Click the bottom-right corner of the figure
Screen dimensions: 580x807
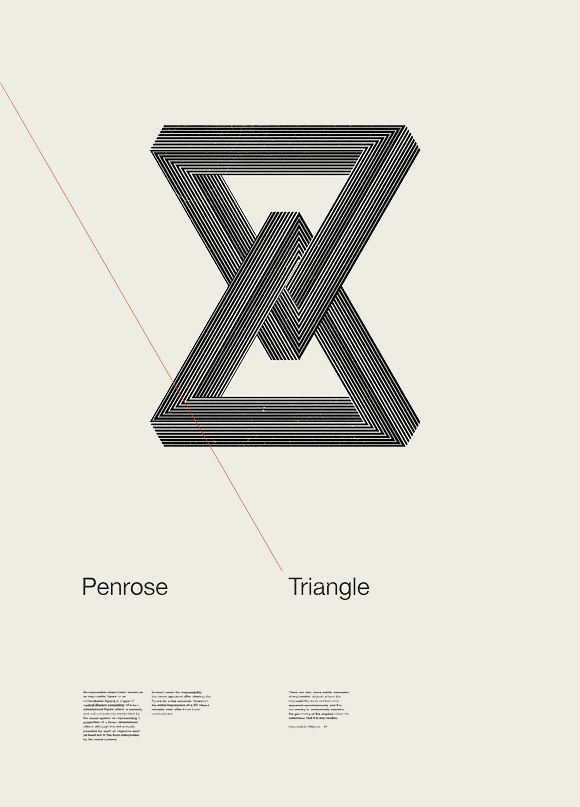pyautogui.click(x=407, y=431)
